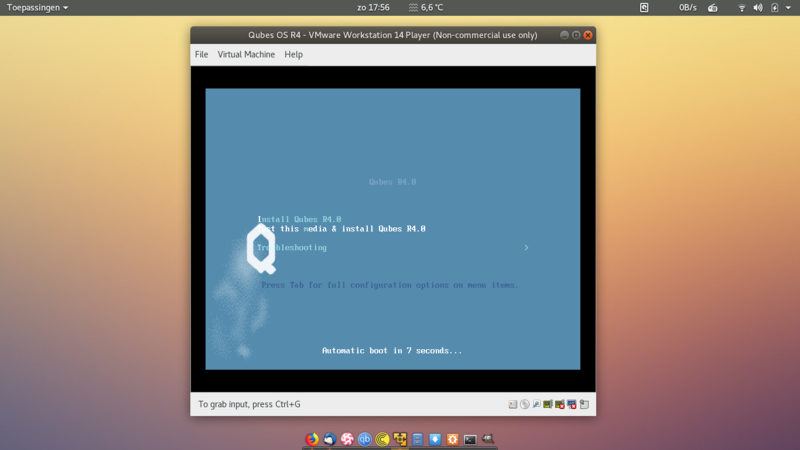Click inside the VM screen to grab input
The image size is (800, 450).
point(393,229)
